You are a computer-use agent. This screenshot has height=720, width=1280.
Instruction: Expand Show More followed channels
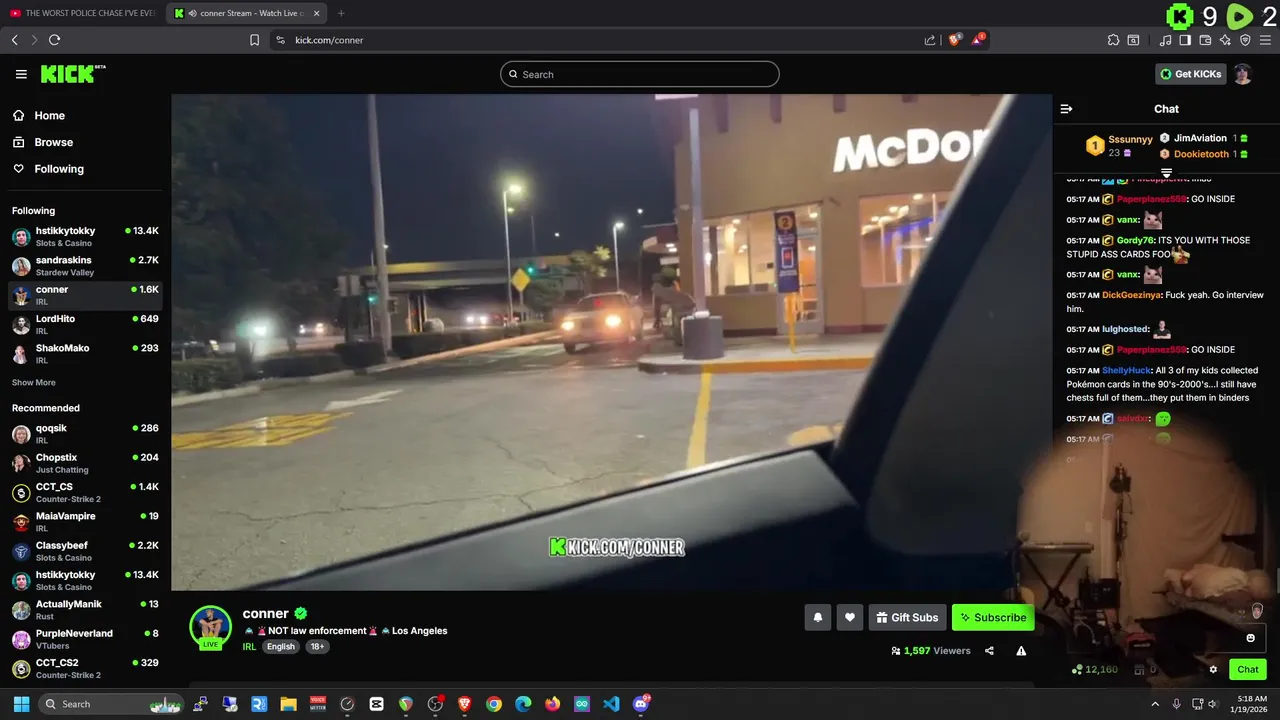point(34,383)
